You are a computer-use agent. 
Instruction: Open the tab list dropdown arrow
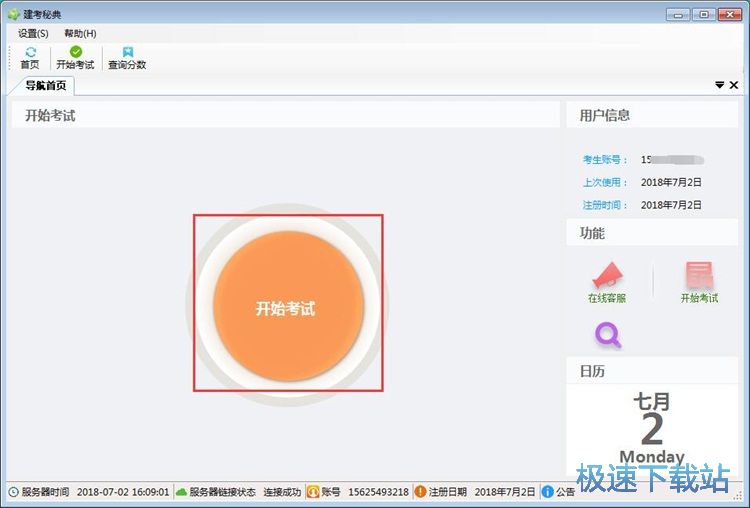click(719, 85)
